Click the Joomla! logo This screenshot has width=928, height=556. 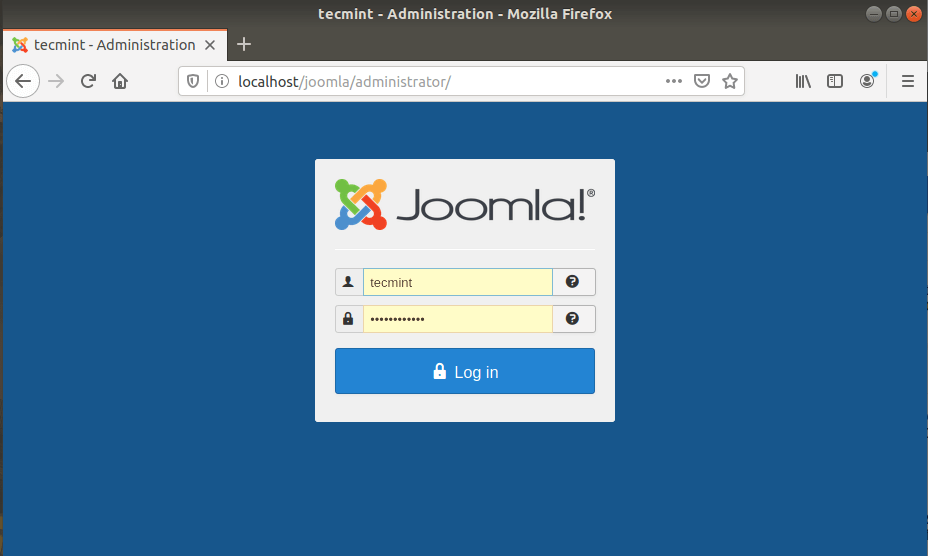tap(465, 205)
